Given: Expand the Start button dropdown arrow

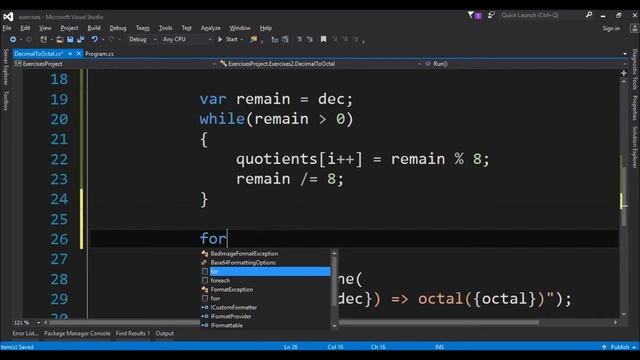Looking at the screenshot, I should tap(242, 40).
